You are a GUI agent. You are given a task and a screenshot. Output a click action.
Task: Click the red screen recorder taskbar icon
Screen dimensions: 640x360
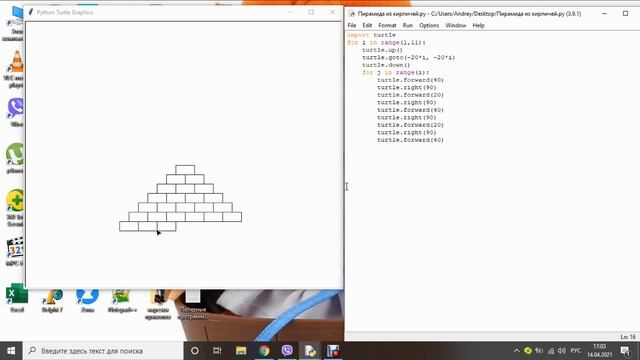click(333, 351)
